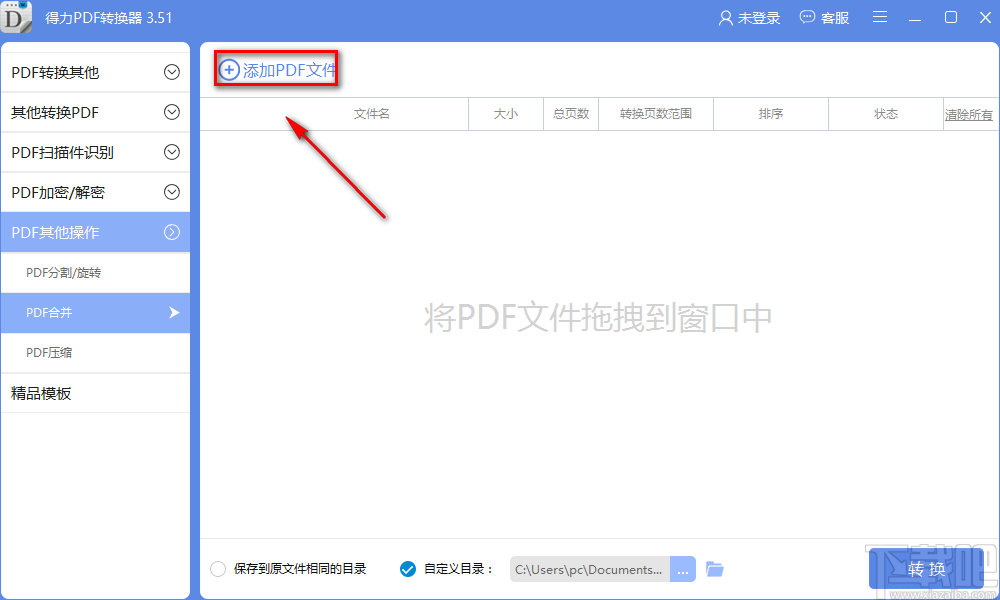Open the hamburger main menu

click(x=880, y=17)
